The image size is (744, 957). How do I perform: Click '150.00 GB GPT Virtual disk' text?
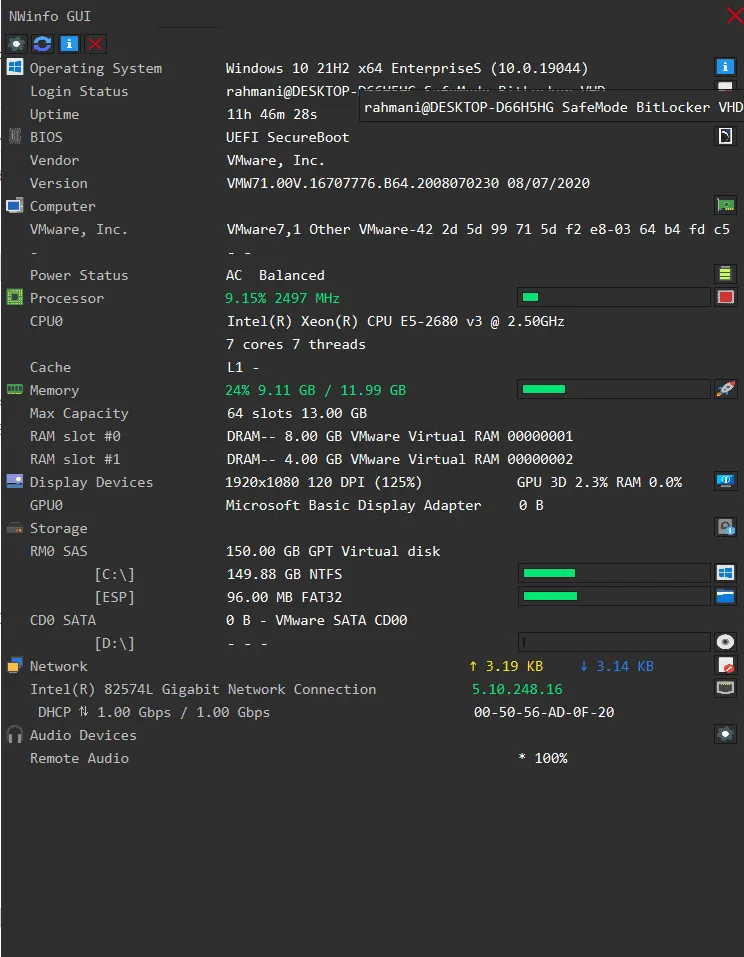tap(333, 551)
